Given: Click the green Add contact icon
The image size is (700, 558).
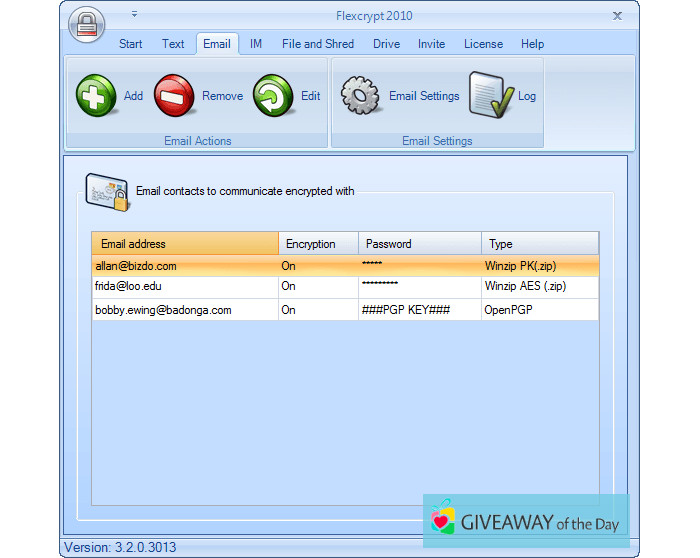Looking at the screenshot, I should point(96,96).
